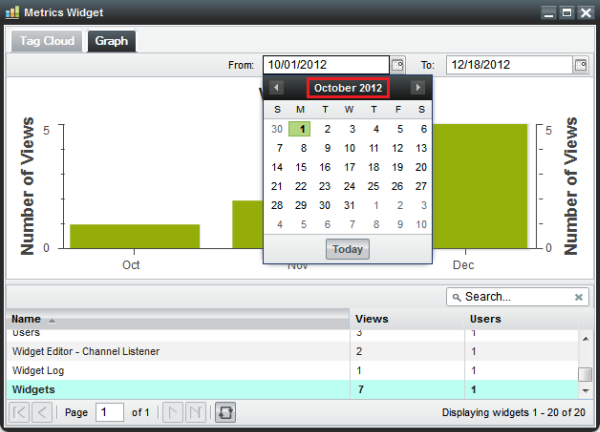
Task: Go to next month in calendar
Action: coord(418,88)
